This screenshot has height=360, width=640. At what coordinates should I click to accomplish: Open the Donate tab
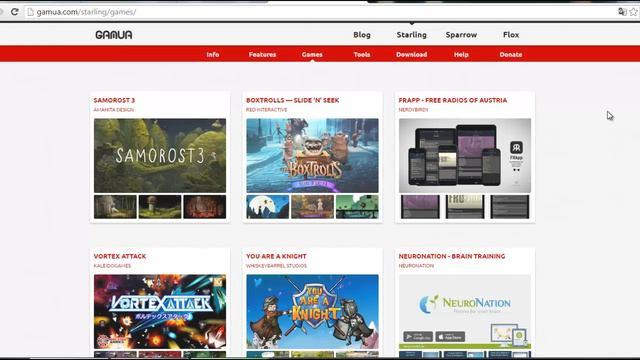511,54
